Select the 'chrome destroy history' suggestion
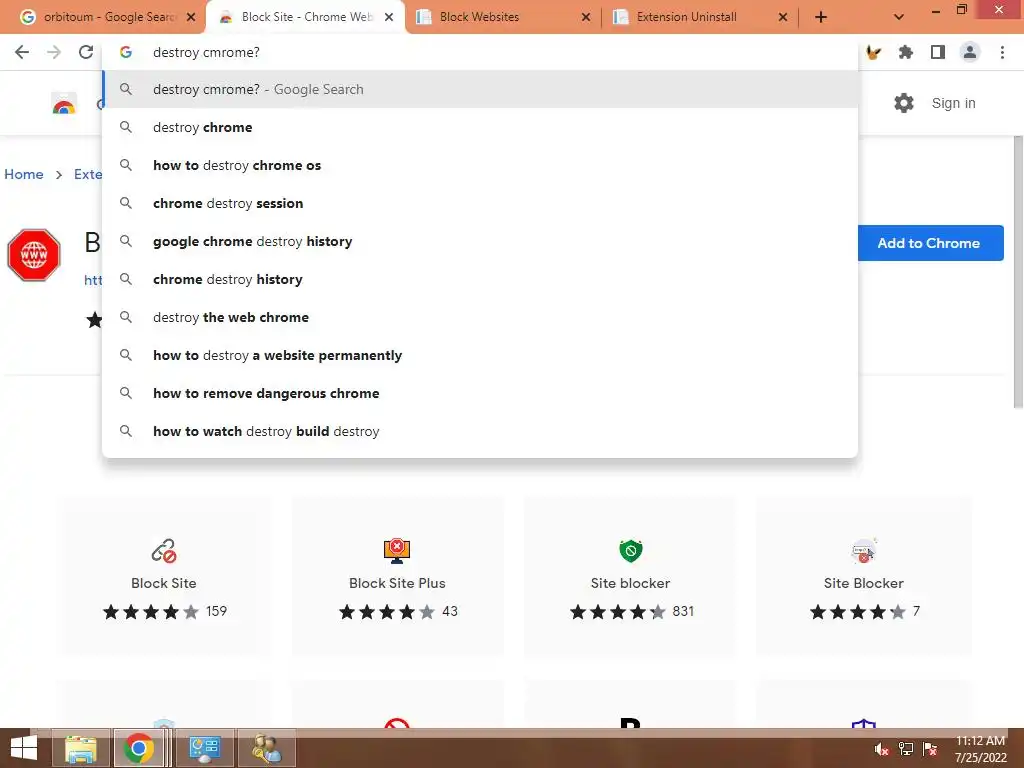This screenshot has width=1024, height=768. 480,279
